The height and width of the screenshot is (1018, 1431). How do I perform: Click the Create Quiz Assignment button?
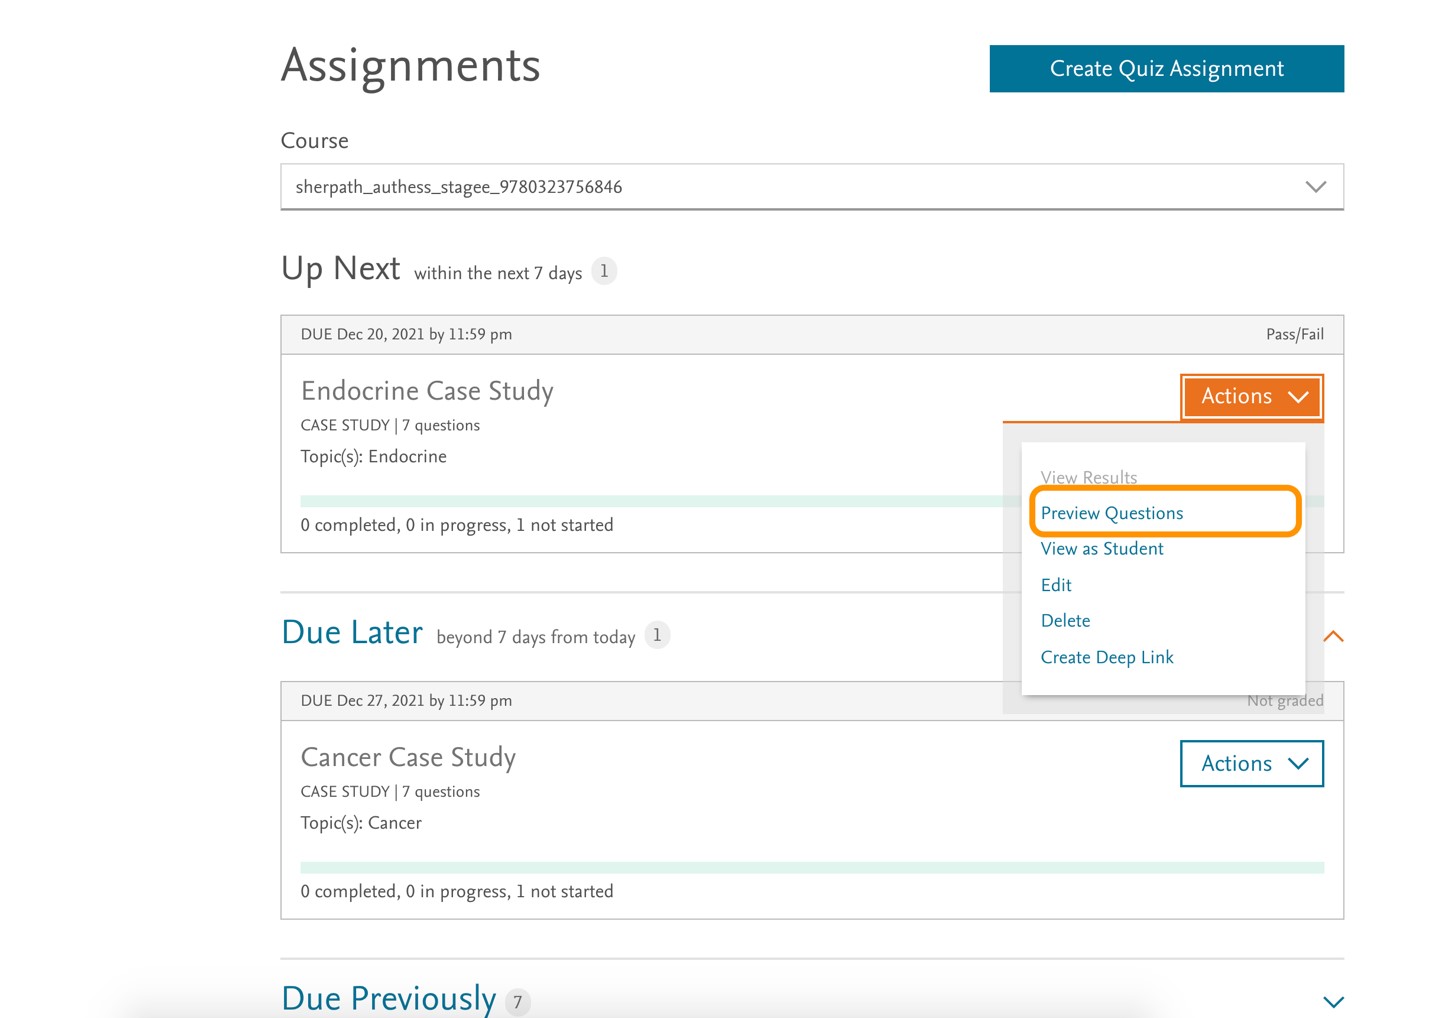(x=1166, y=68)
